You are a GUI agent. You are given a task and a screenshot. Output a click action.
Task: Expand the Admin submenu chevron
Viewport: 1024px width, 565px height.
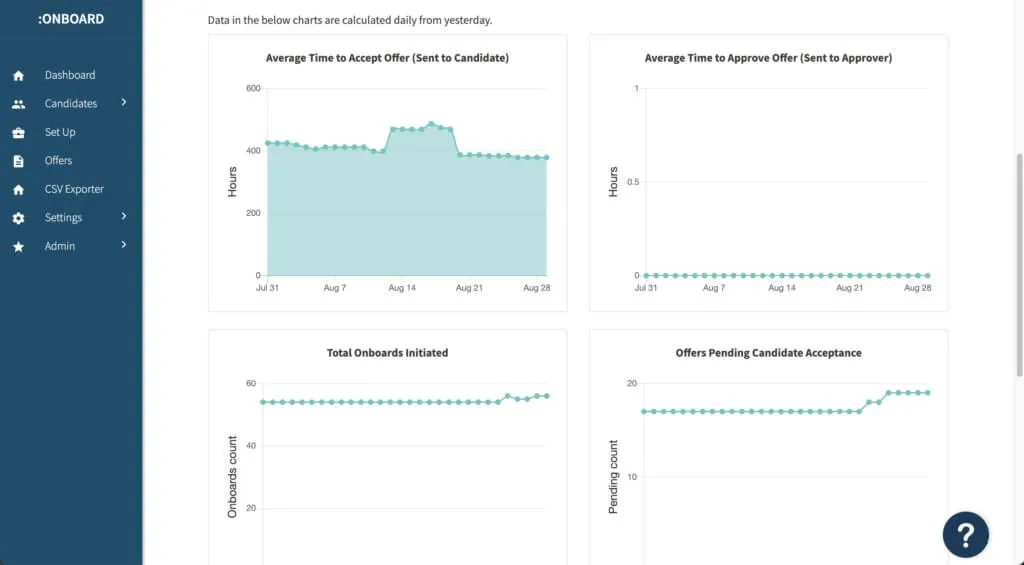(x=124, y=244)
